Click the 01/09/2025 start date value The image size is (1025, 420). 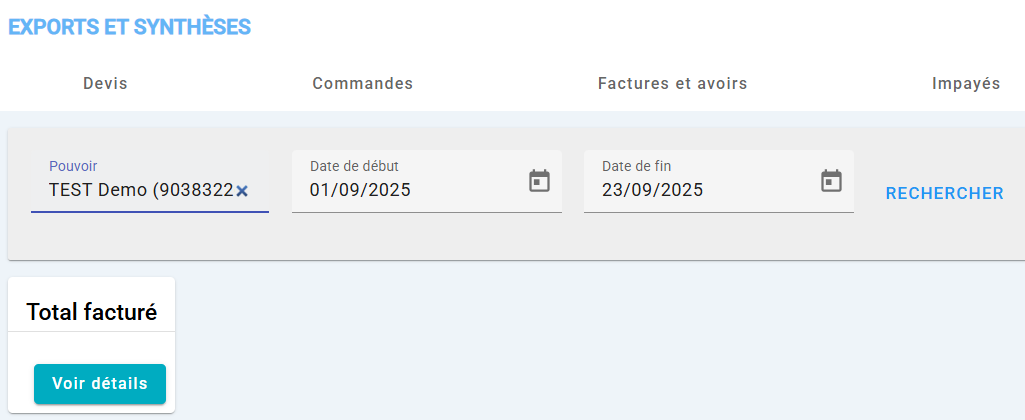click(x=360, y=190)
